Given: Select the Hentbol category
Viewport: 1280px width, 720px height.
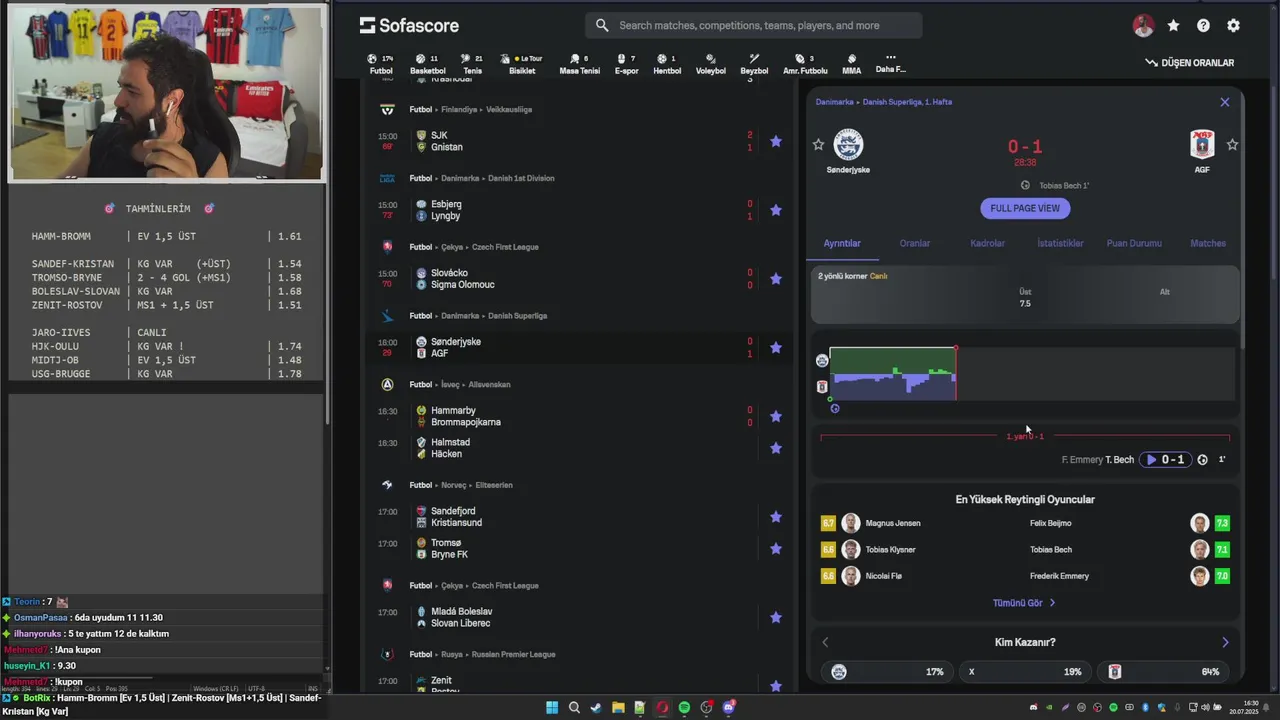Looking at the screenshot, I should coord(667,64).
